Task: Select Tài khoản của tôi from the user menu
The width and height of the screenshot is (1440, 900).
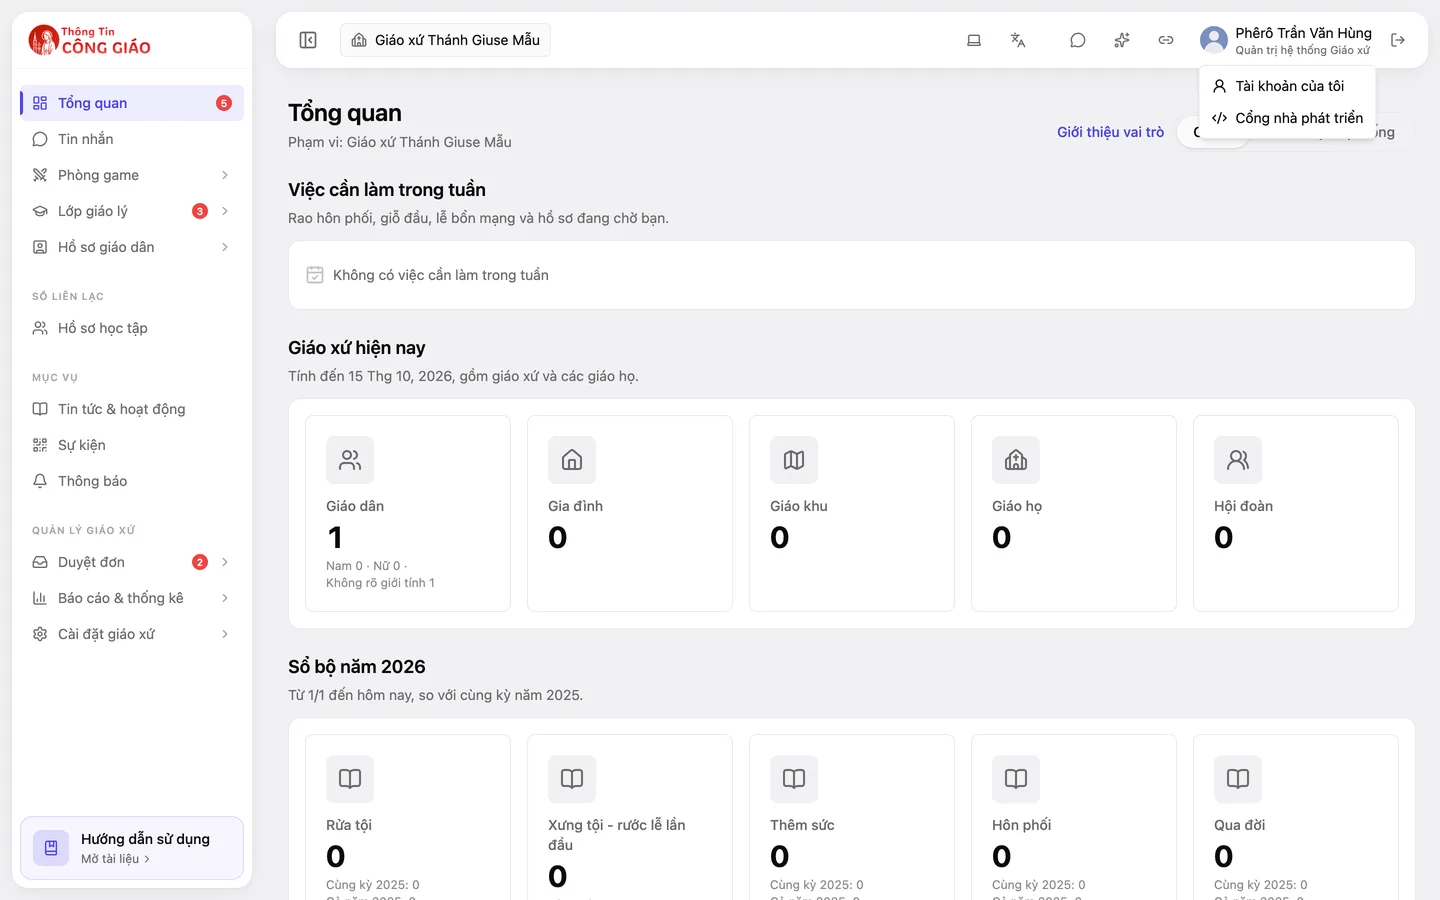Action: (1287, 86)
